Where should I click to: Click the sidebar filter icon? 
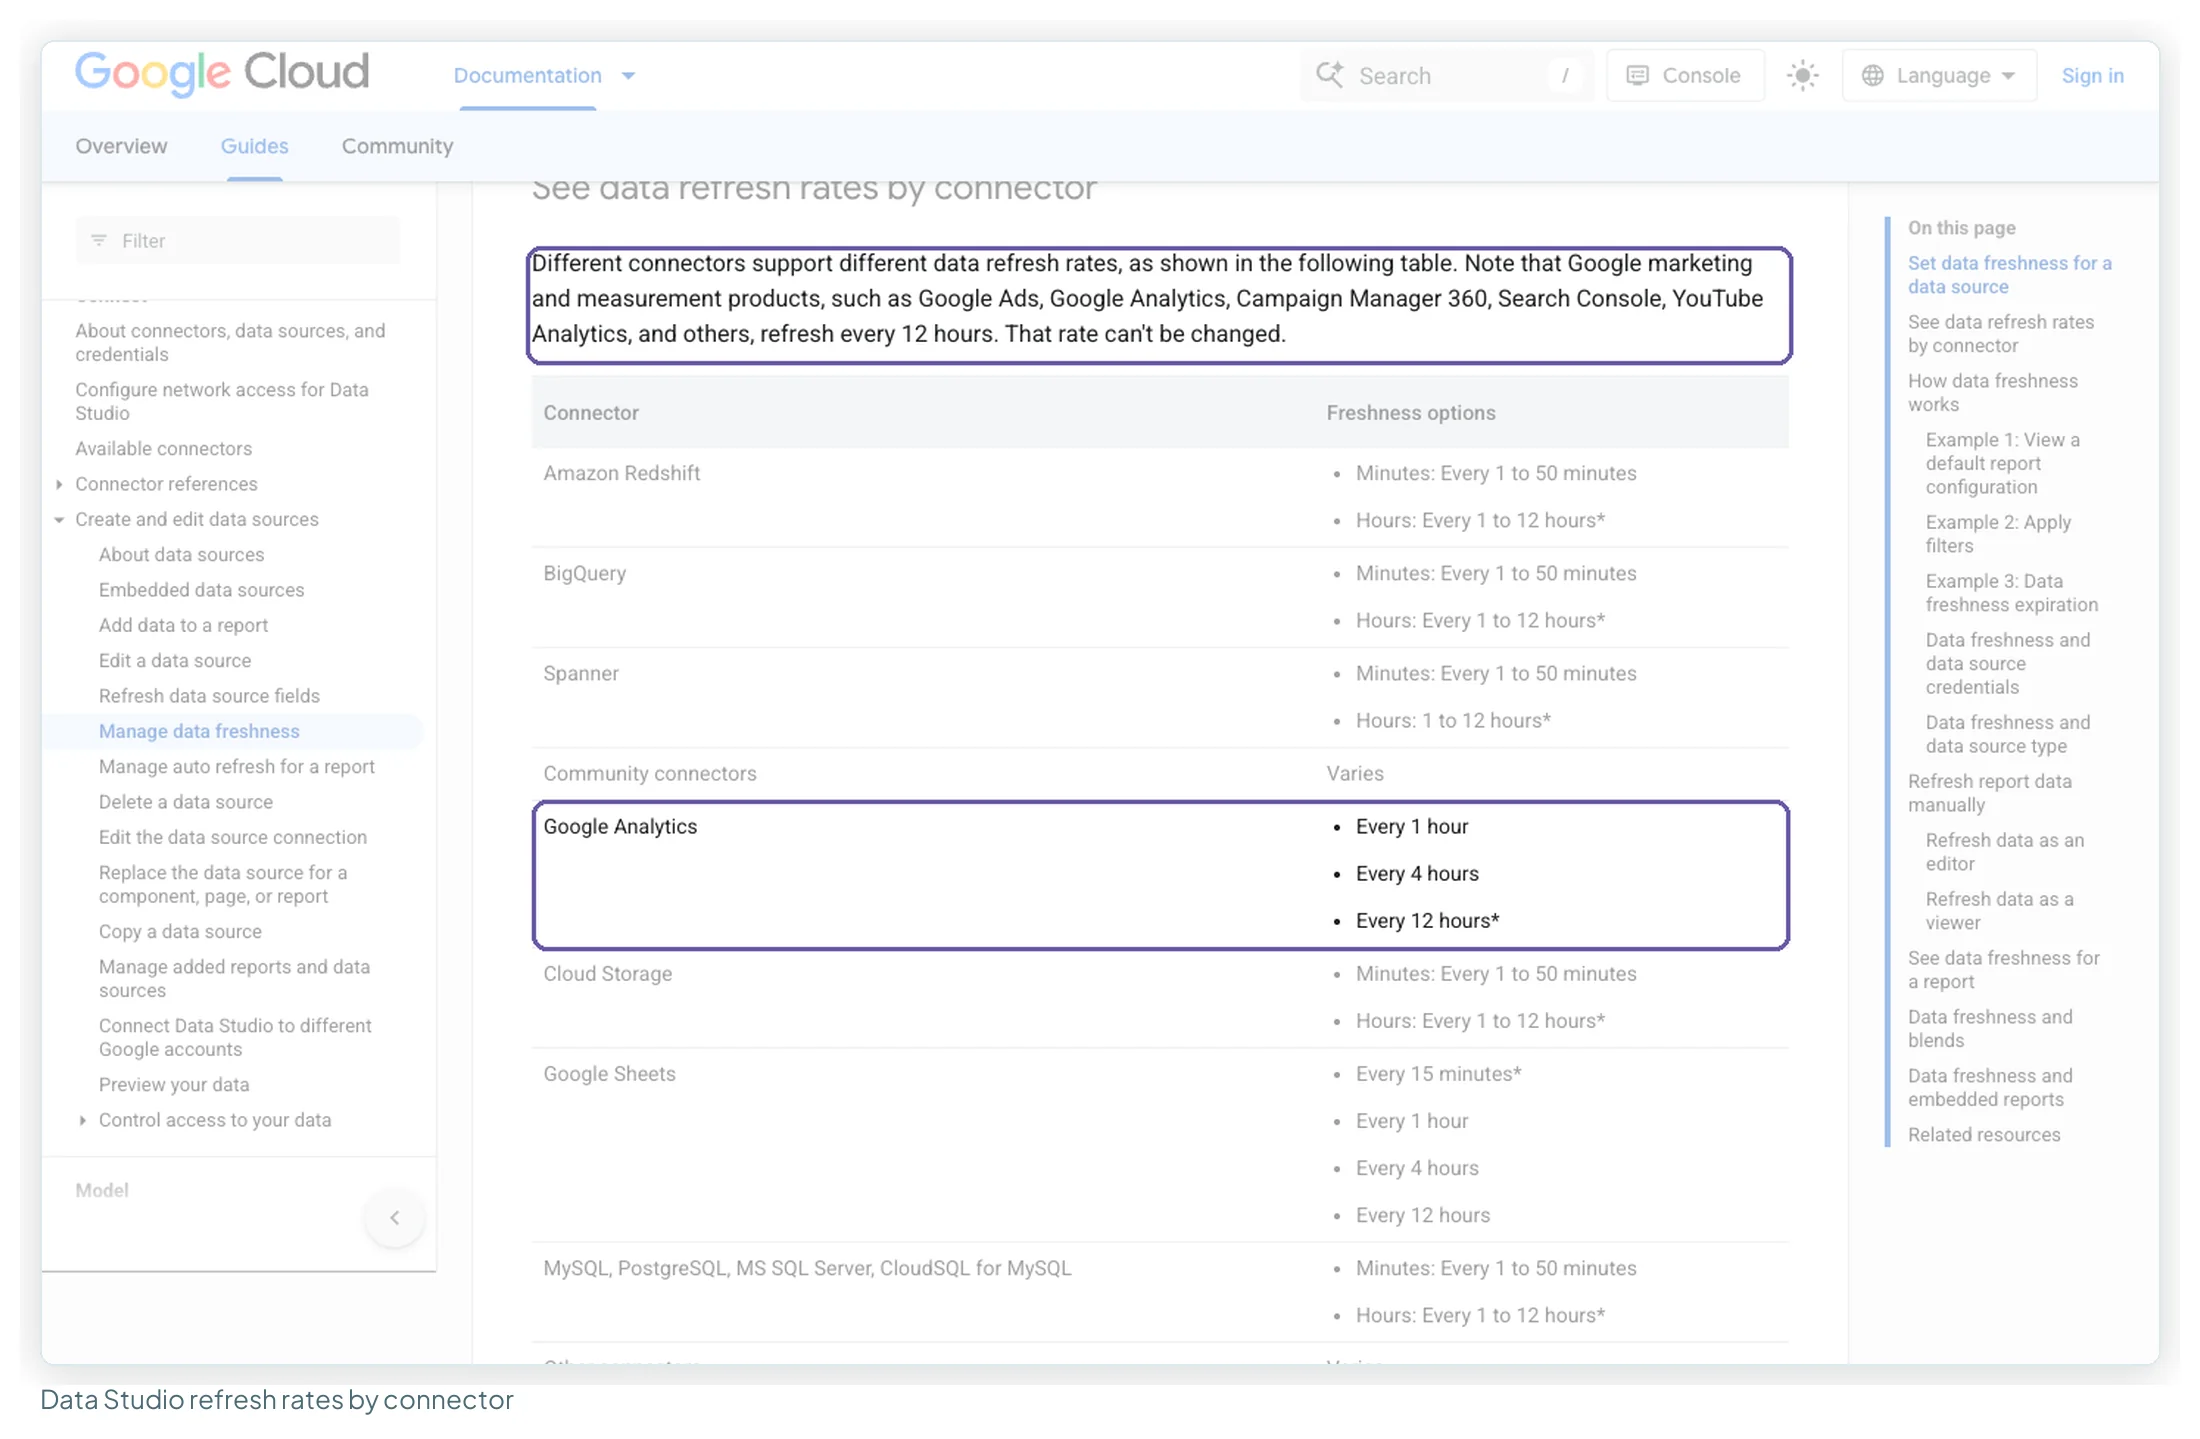pyautogui.click(x=98, y=240)
